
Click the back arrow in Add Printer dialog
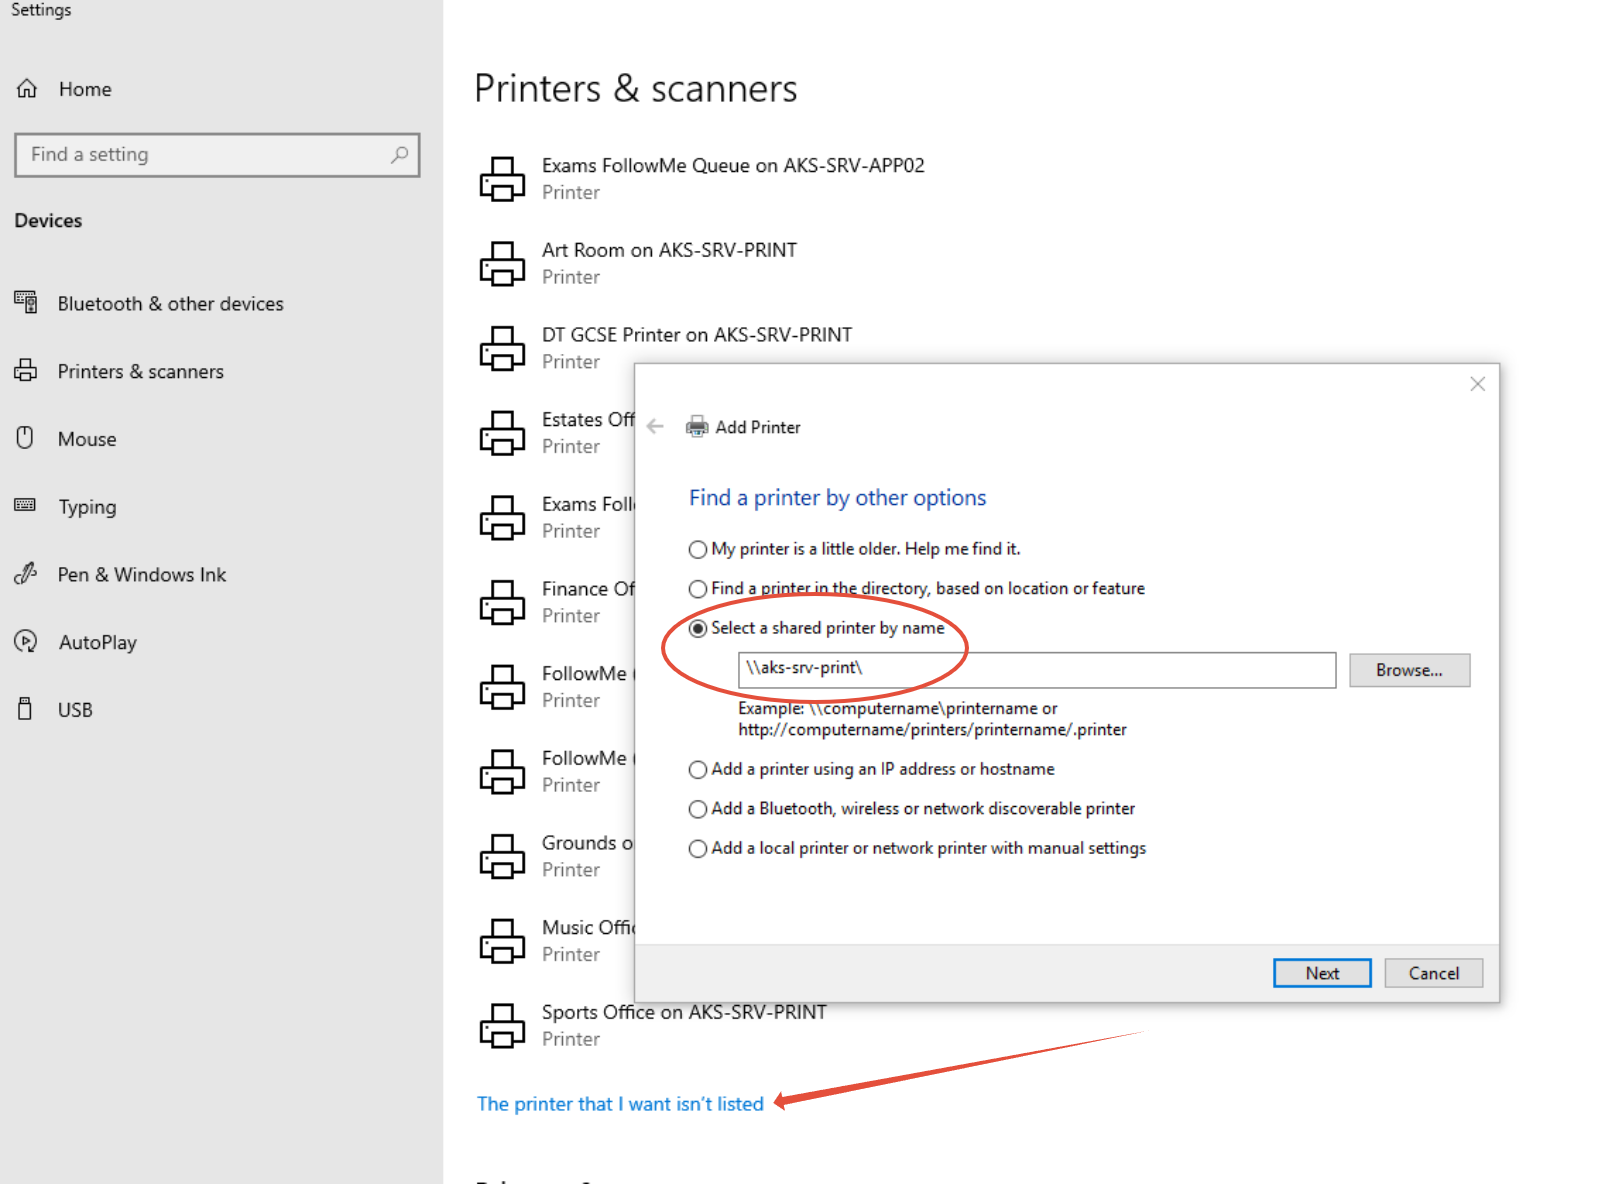tap(655, 427)
